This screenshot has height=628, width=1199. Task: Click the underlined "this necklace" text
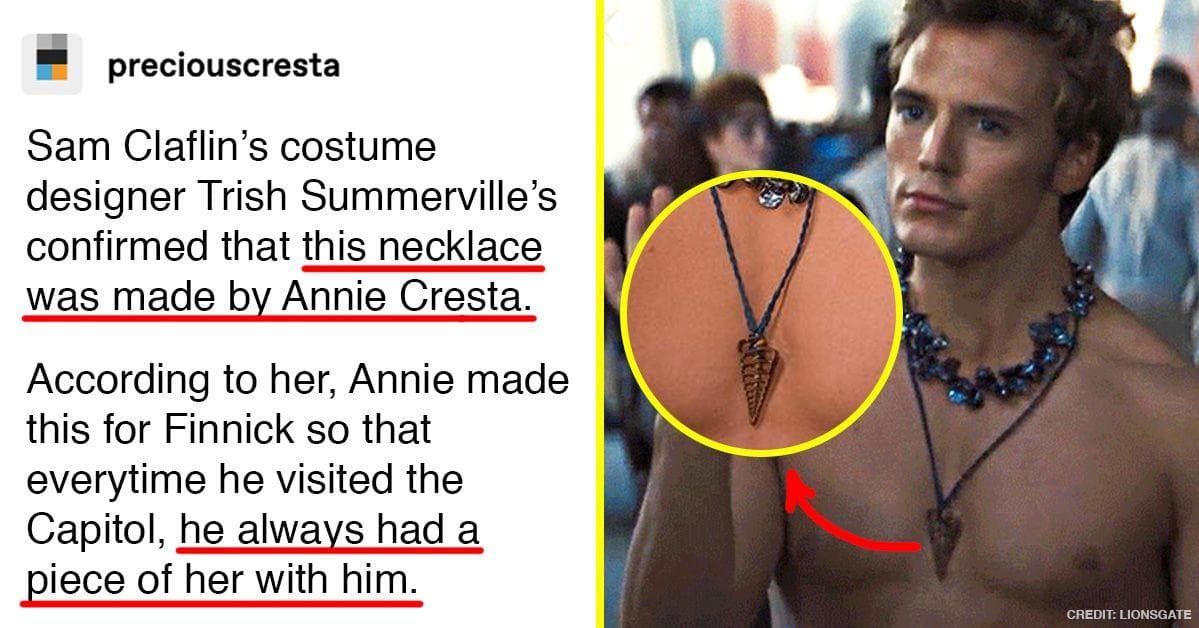pyautogui.click(x=423, y=247)
